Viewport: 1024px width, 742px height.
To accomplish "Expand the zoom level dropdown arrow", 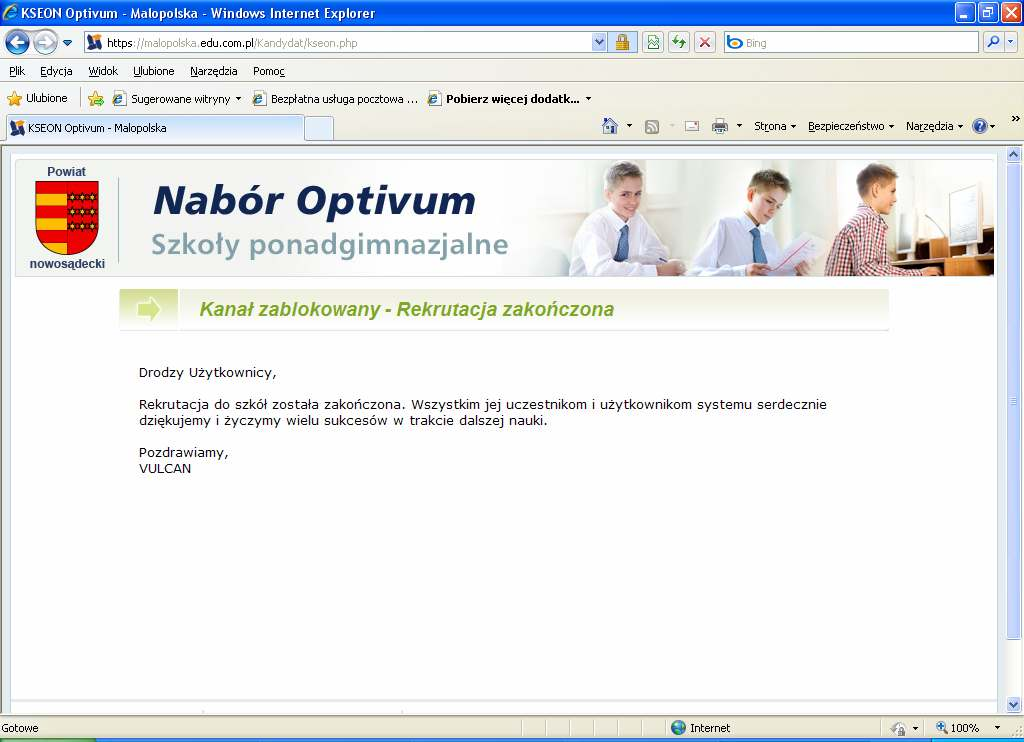I will 997,728.
